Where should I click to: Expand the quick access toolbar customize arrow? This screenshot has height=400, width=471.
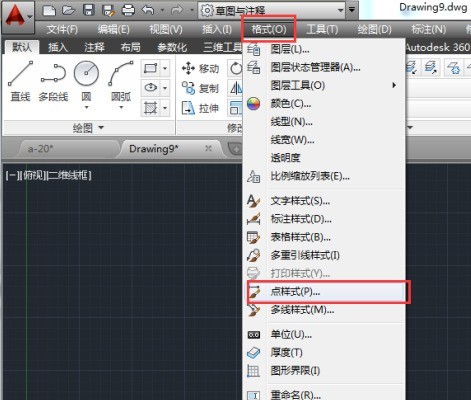coord(352,10)
